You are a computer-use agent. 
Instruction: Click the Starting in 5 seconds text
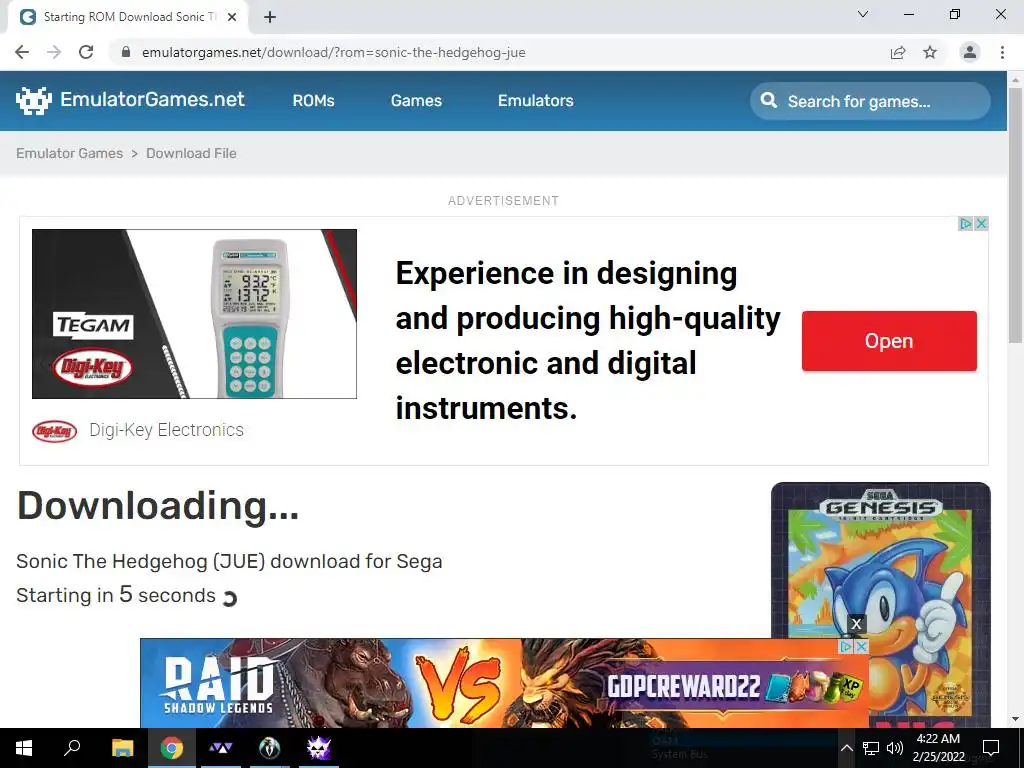(x=116, y=595)
